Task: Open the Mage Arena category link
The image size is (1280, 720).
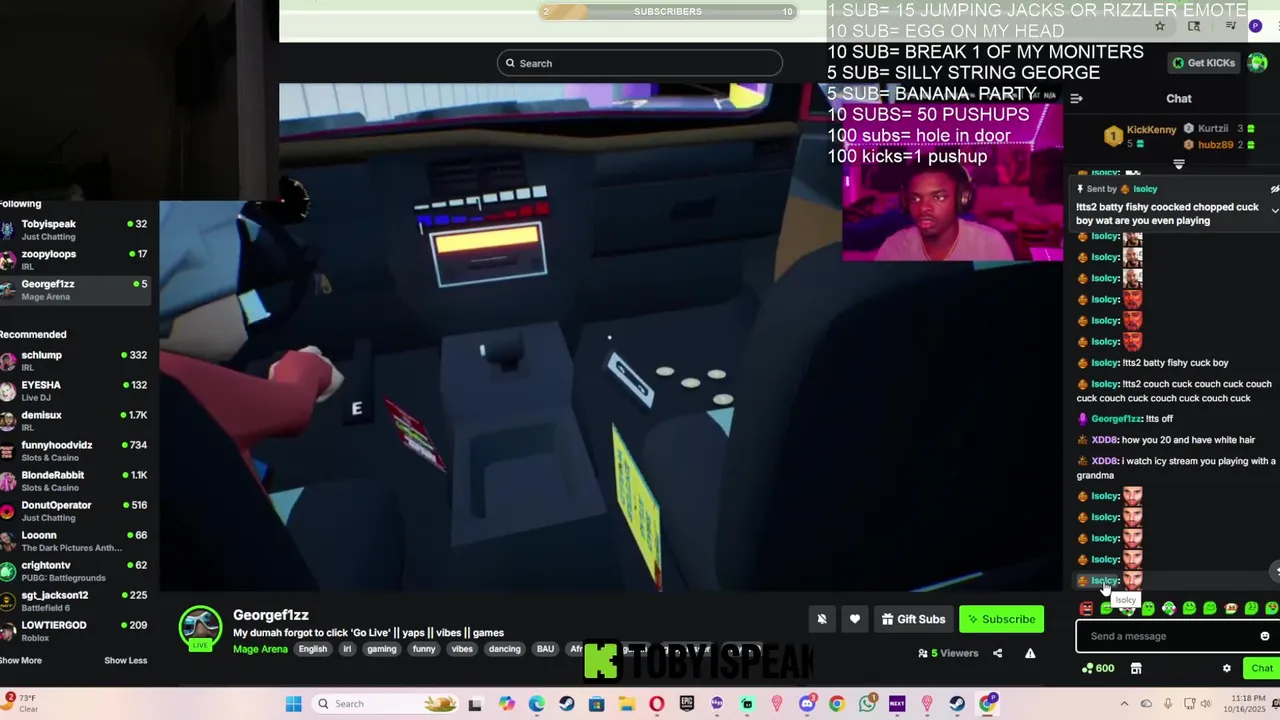Action: 260,649
